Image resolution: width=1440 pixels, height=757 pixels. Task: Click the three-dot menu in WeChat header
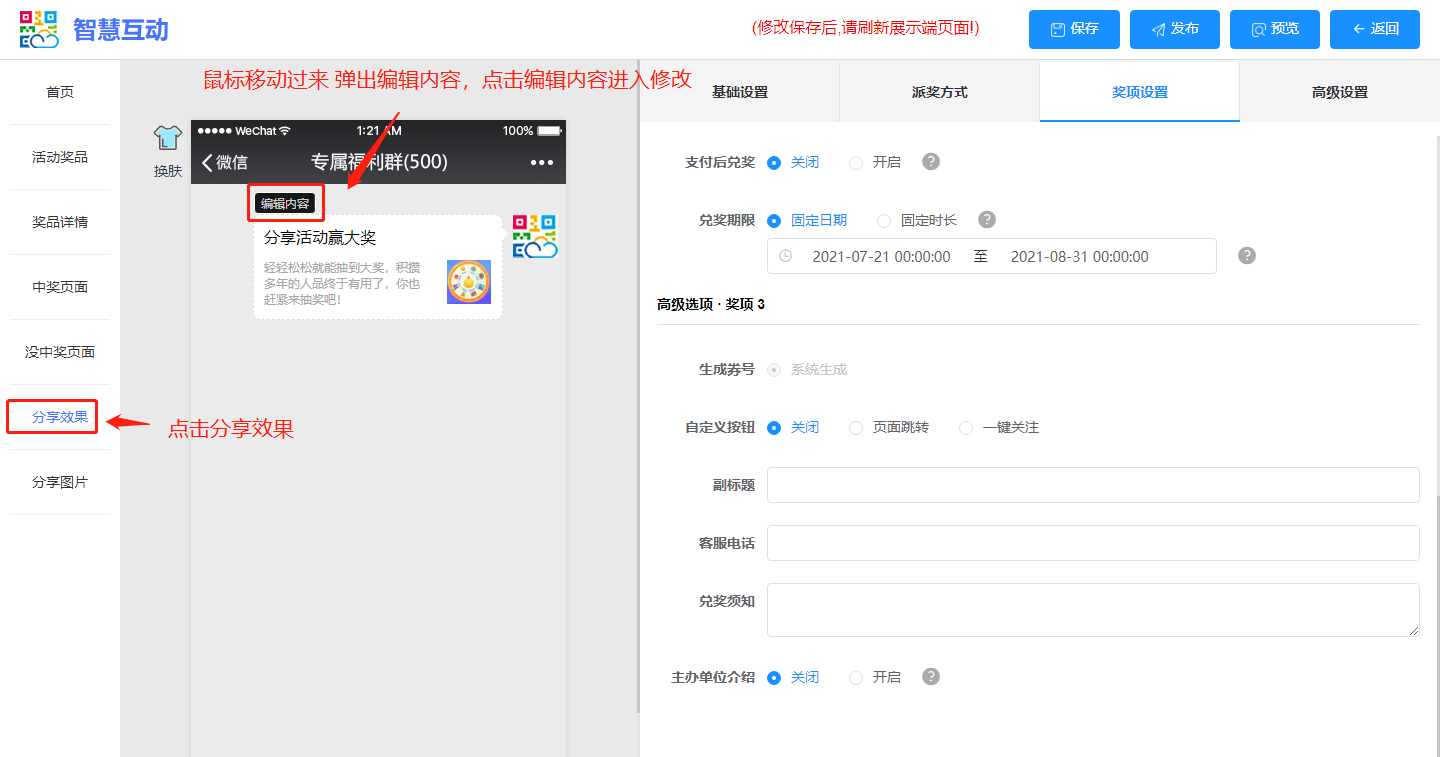point(541,162)
